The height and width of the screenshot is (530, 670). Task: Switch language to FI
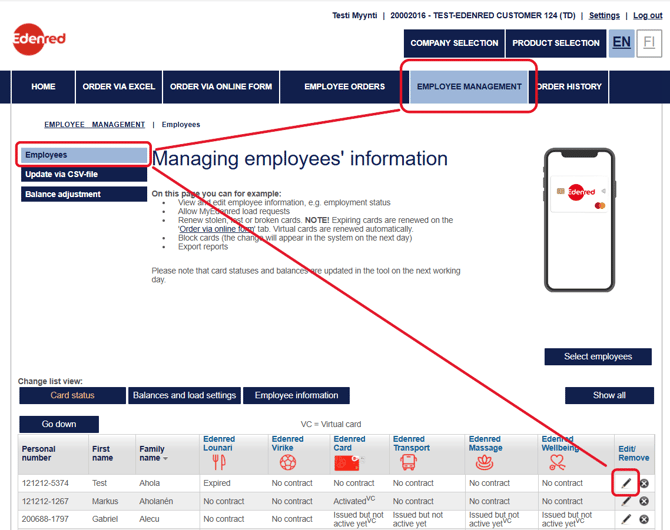(x=649, y=43)
